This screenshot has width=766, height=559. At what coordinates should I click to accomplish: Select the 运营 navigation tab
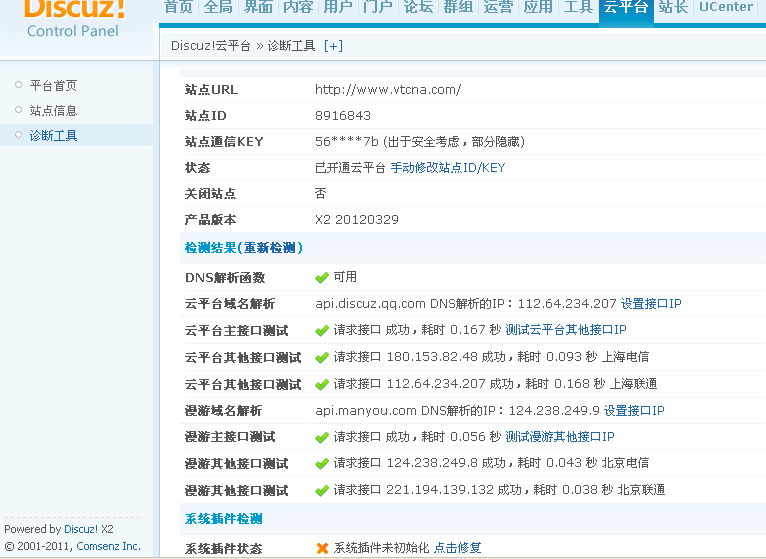498,7
